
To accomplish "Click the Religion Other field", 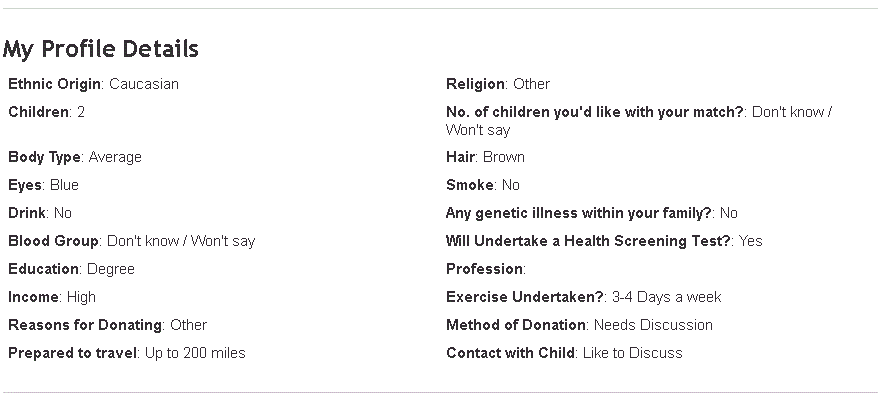I will tap(498, 84).
